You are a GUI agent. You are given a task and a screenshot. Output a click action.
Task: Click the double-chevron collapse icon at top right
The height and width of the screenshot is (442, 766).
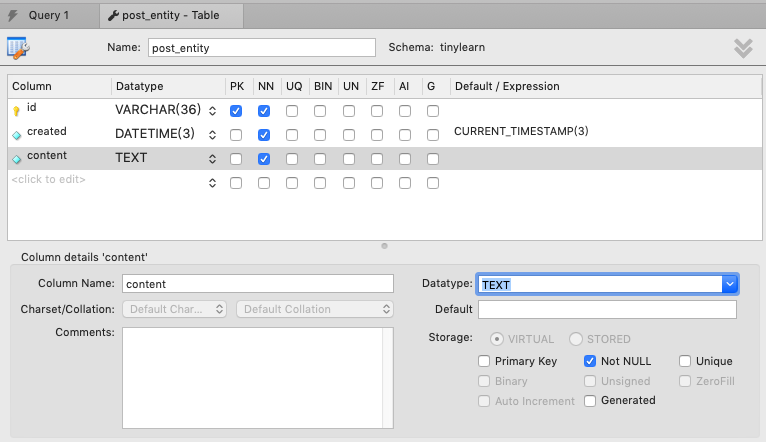[x=743, y=47]
